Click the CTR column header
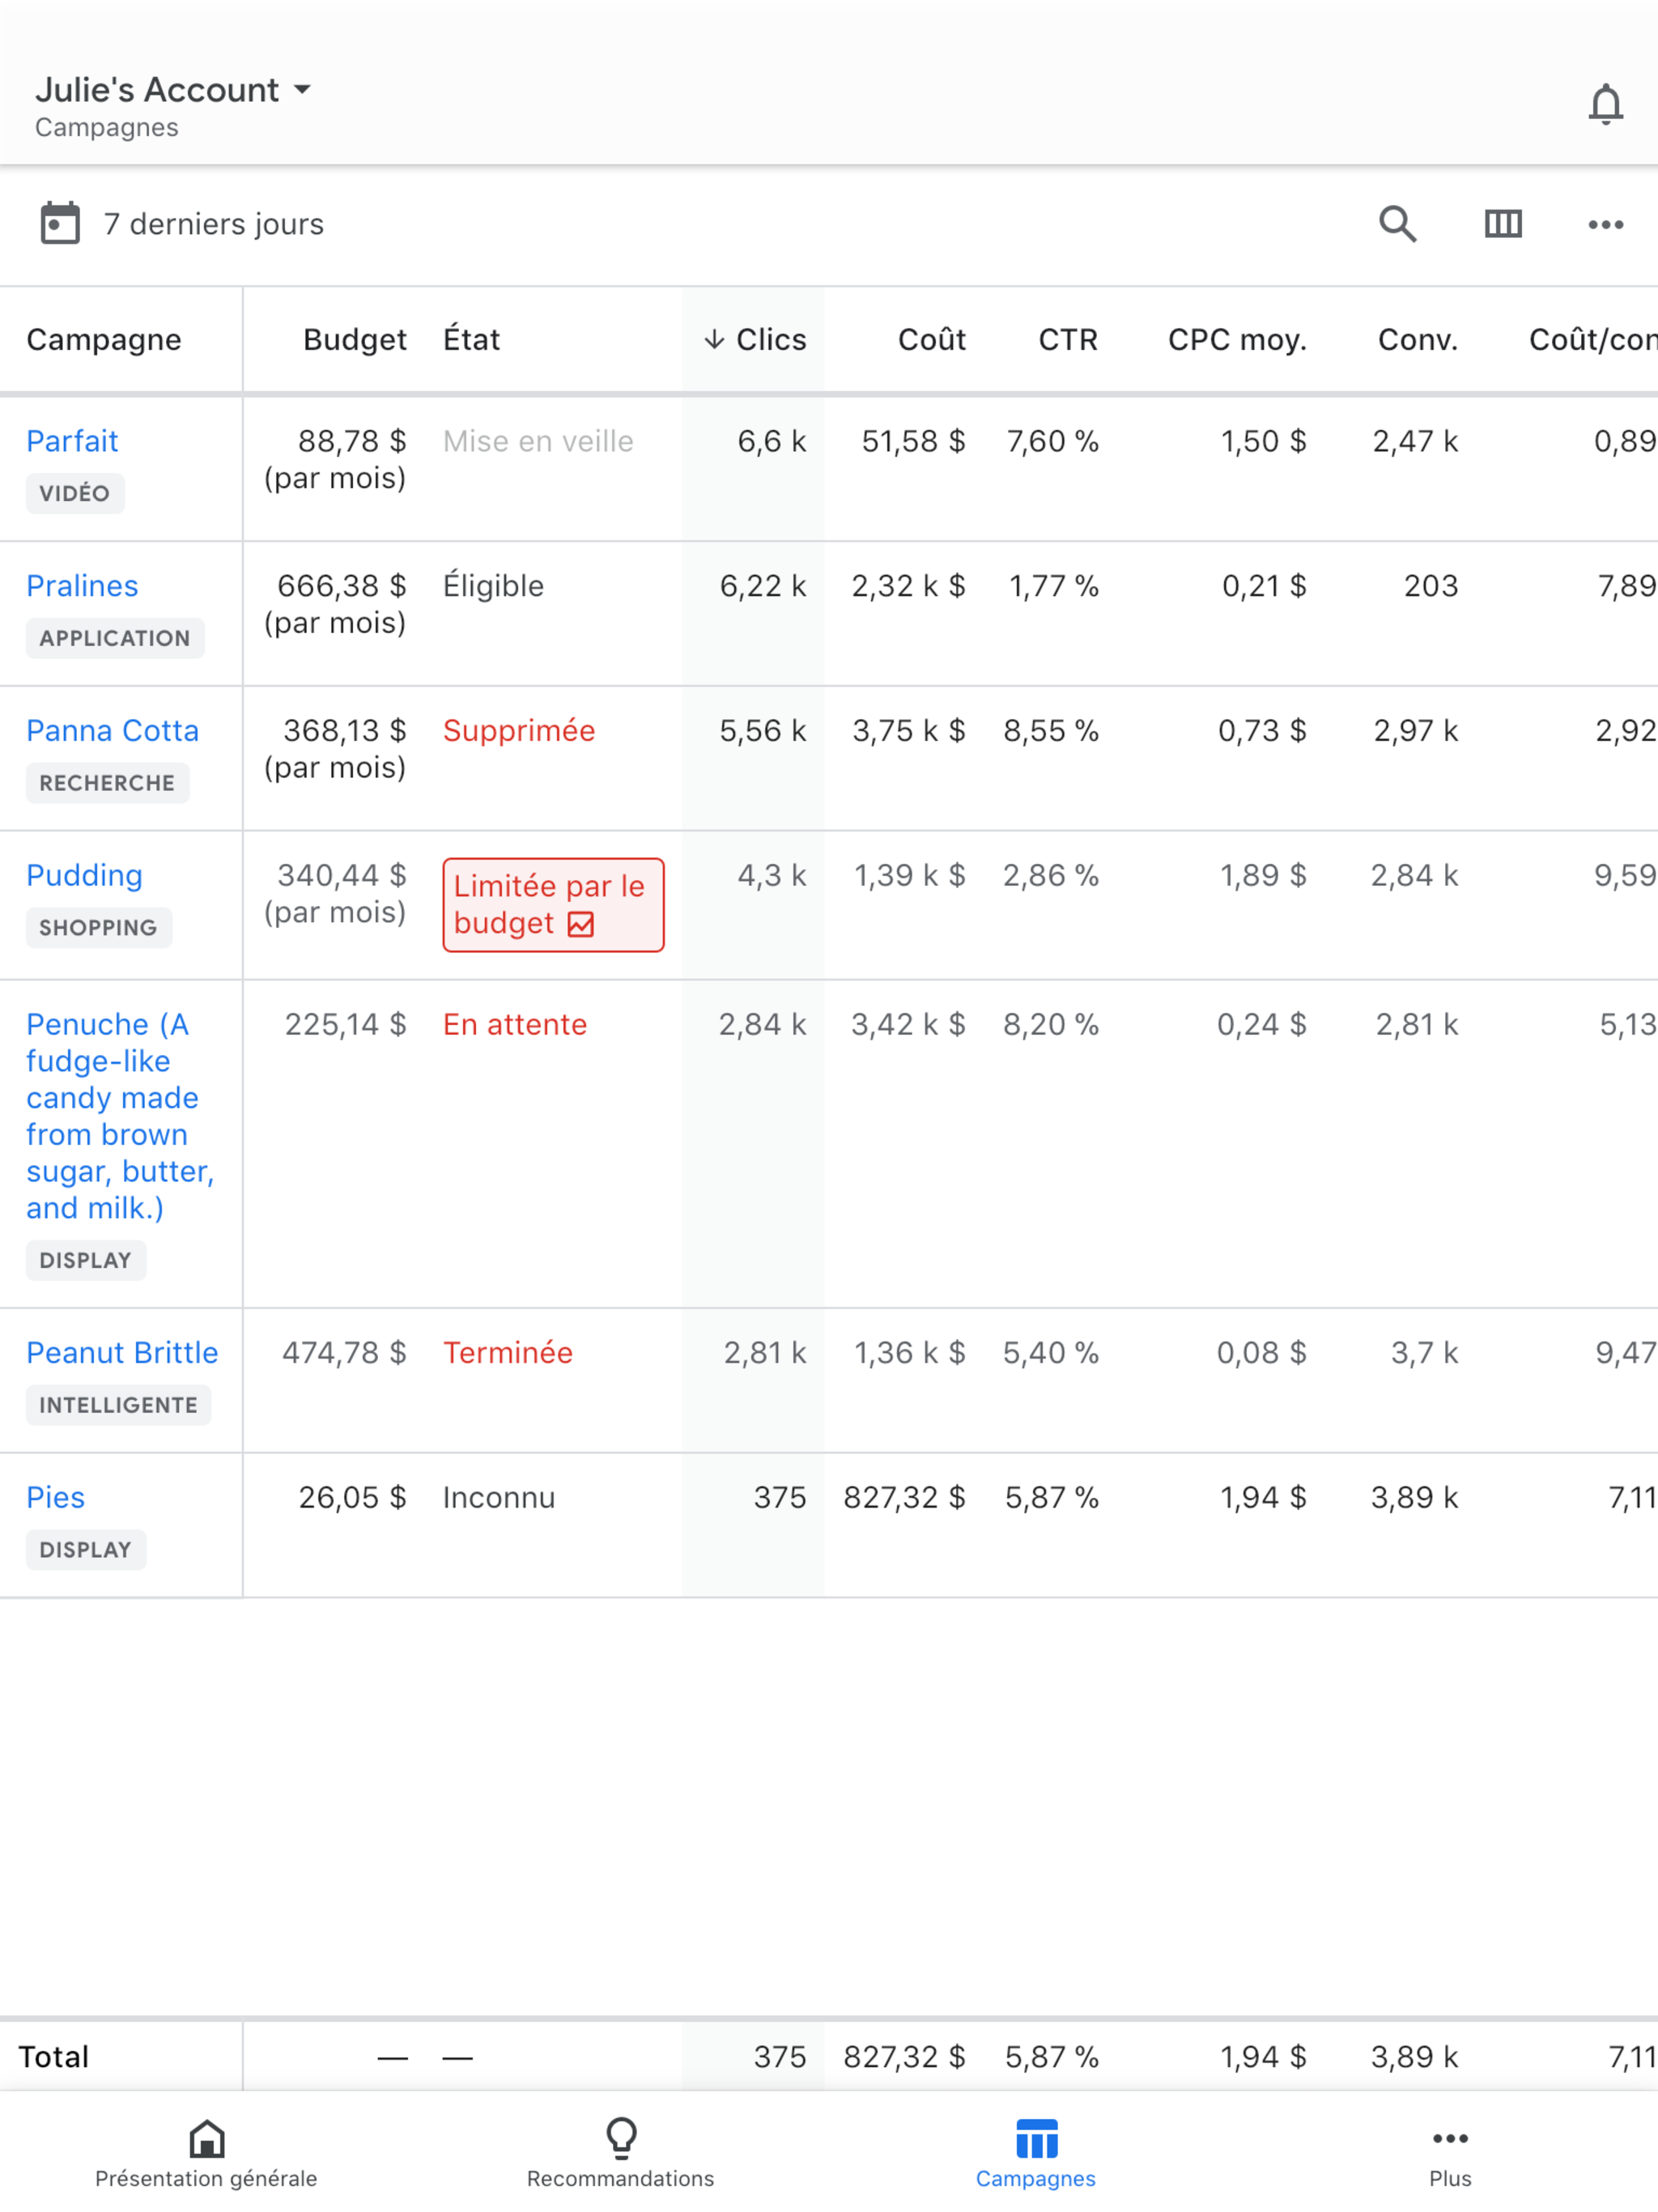The width and height of the screenshot is (1658, 2212). (1067, 340)
